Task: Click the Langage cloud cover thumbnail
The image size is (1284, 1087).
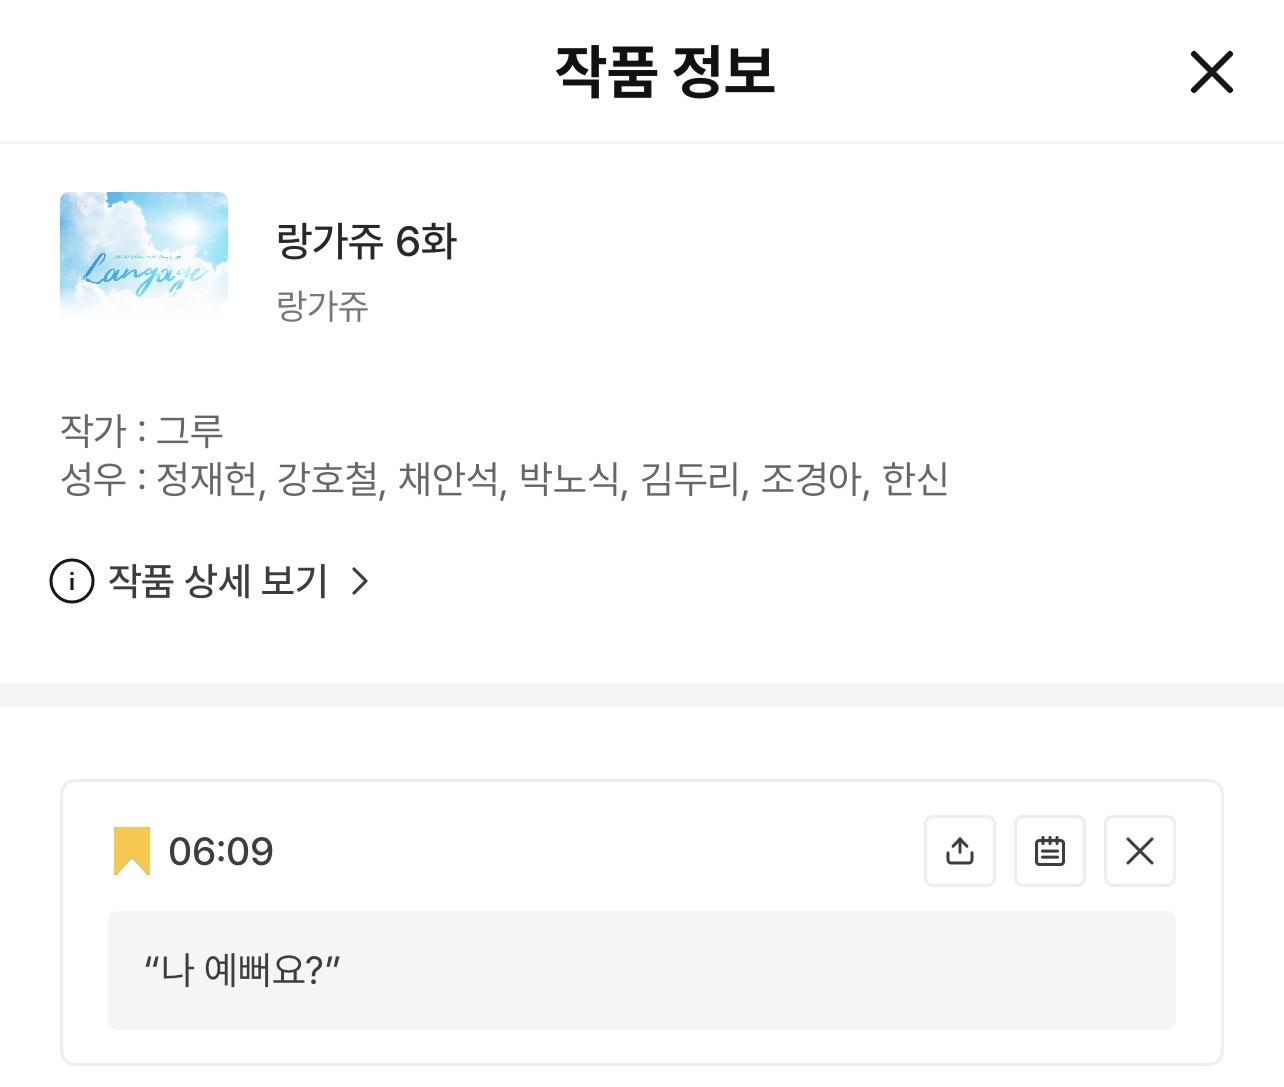Action: coord(144,257)
